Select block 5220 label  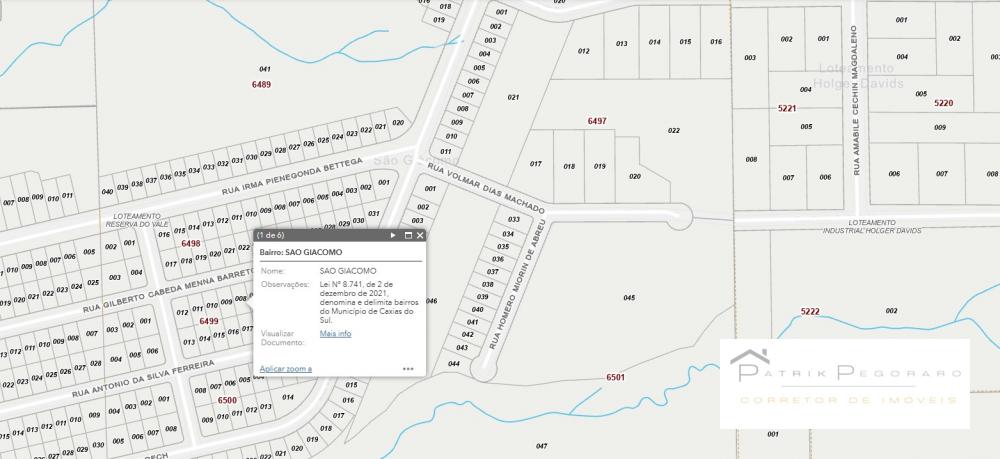[943, 103]
